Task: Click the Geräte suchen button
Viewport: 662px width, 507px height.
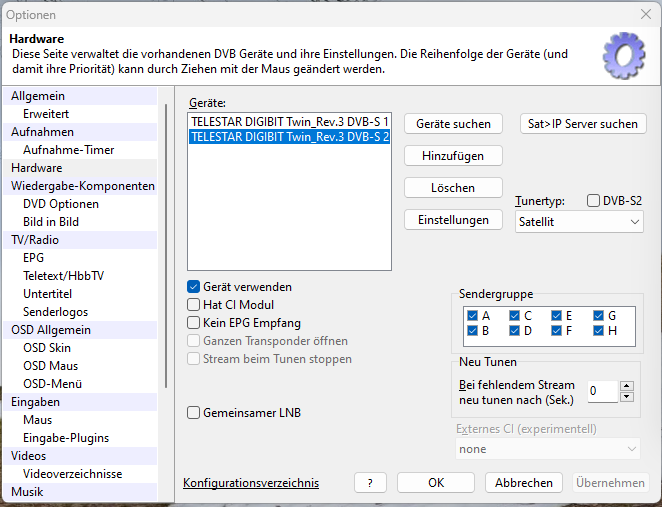Action: pos(453,124)
